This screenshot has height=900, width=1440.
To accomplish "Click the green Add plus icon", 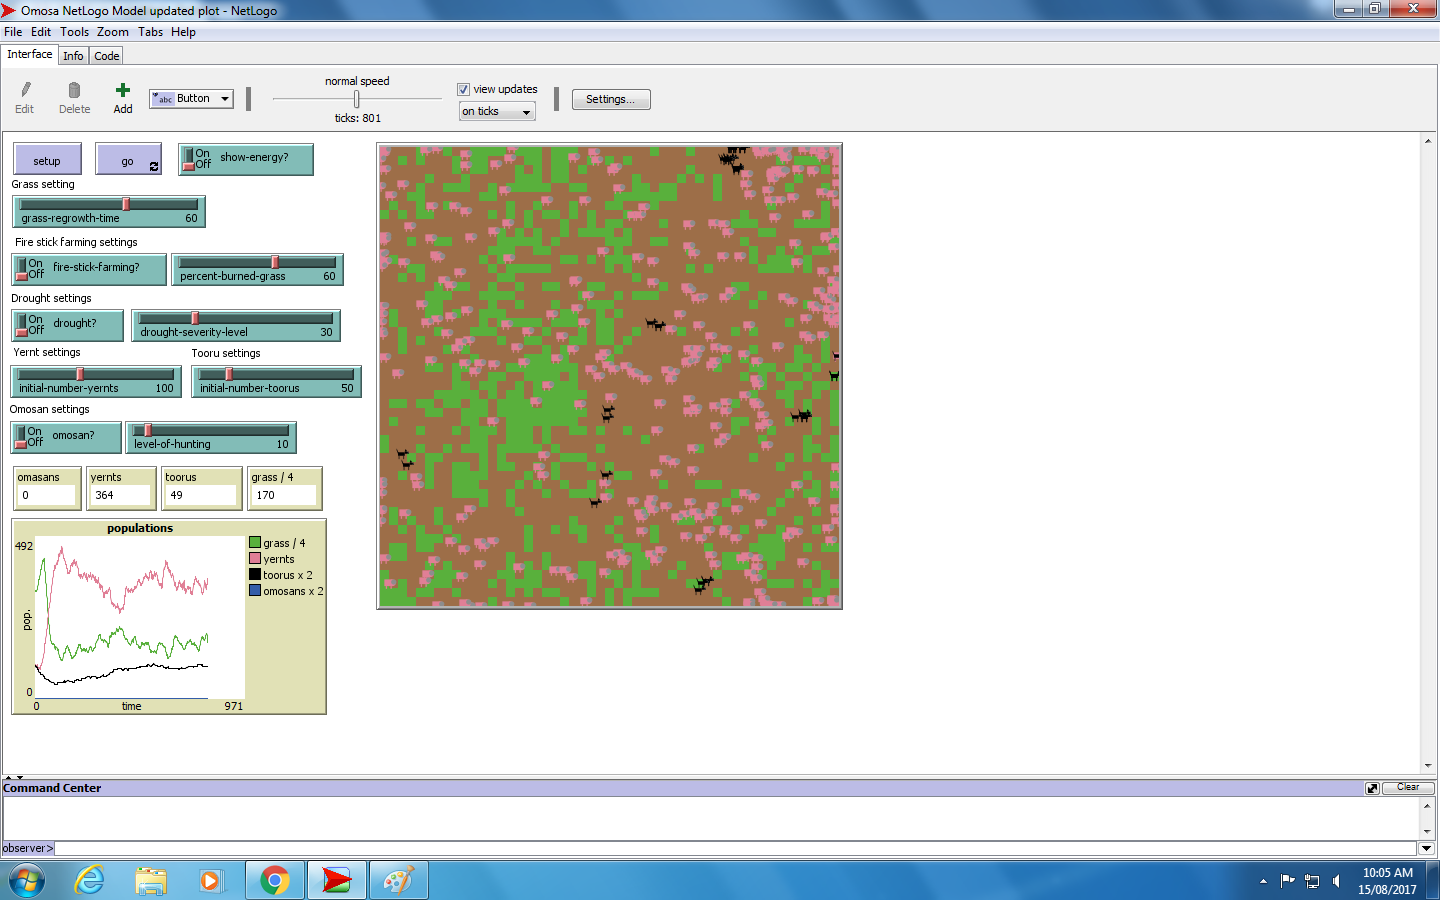I will [x=123, y=90].
